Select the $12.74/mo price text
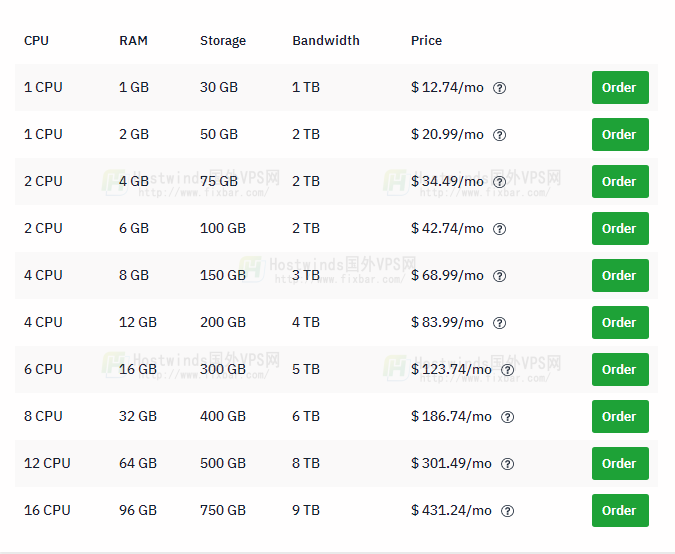Screen dimensions: 675x554 [x=447, y=87]
